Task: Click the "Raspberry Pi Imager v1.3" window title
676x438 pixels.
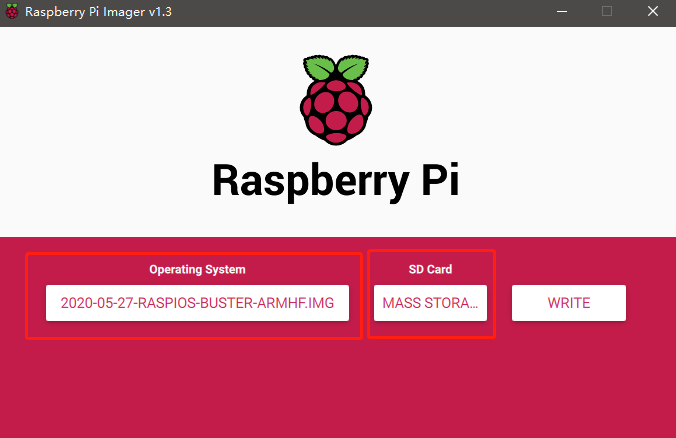Action: 98,12
